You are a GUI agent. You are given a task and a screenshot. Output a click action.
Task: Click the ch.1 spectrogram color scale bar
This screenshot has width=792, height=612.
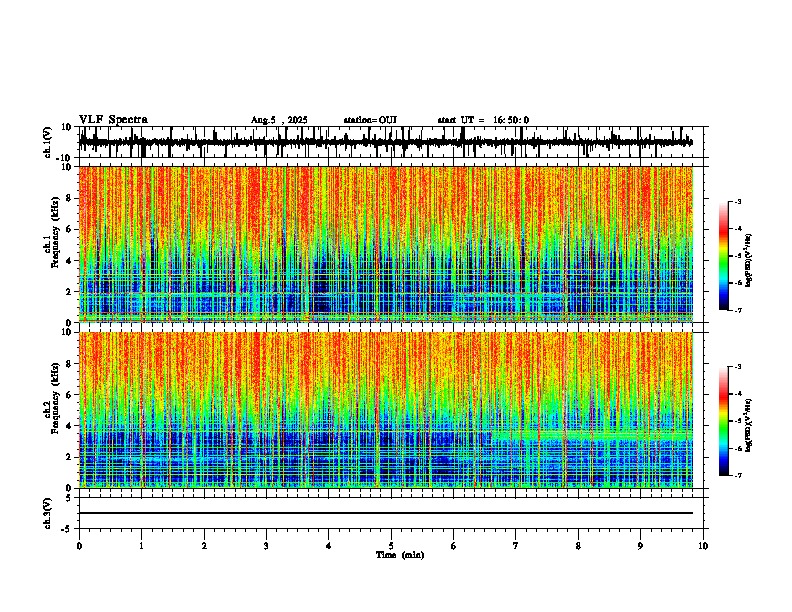coord(723,256)
